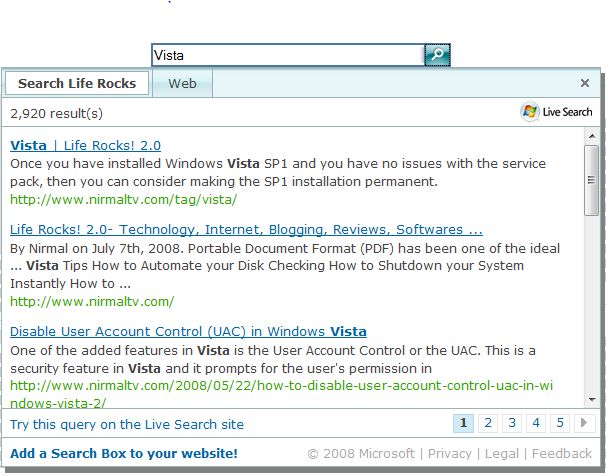Open Disable User Account Control result

click(188, 332)
